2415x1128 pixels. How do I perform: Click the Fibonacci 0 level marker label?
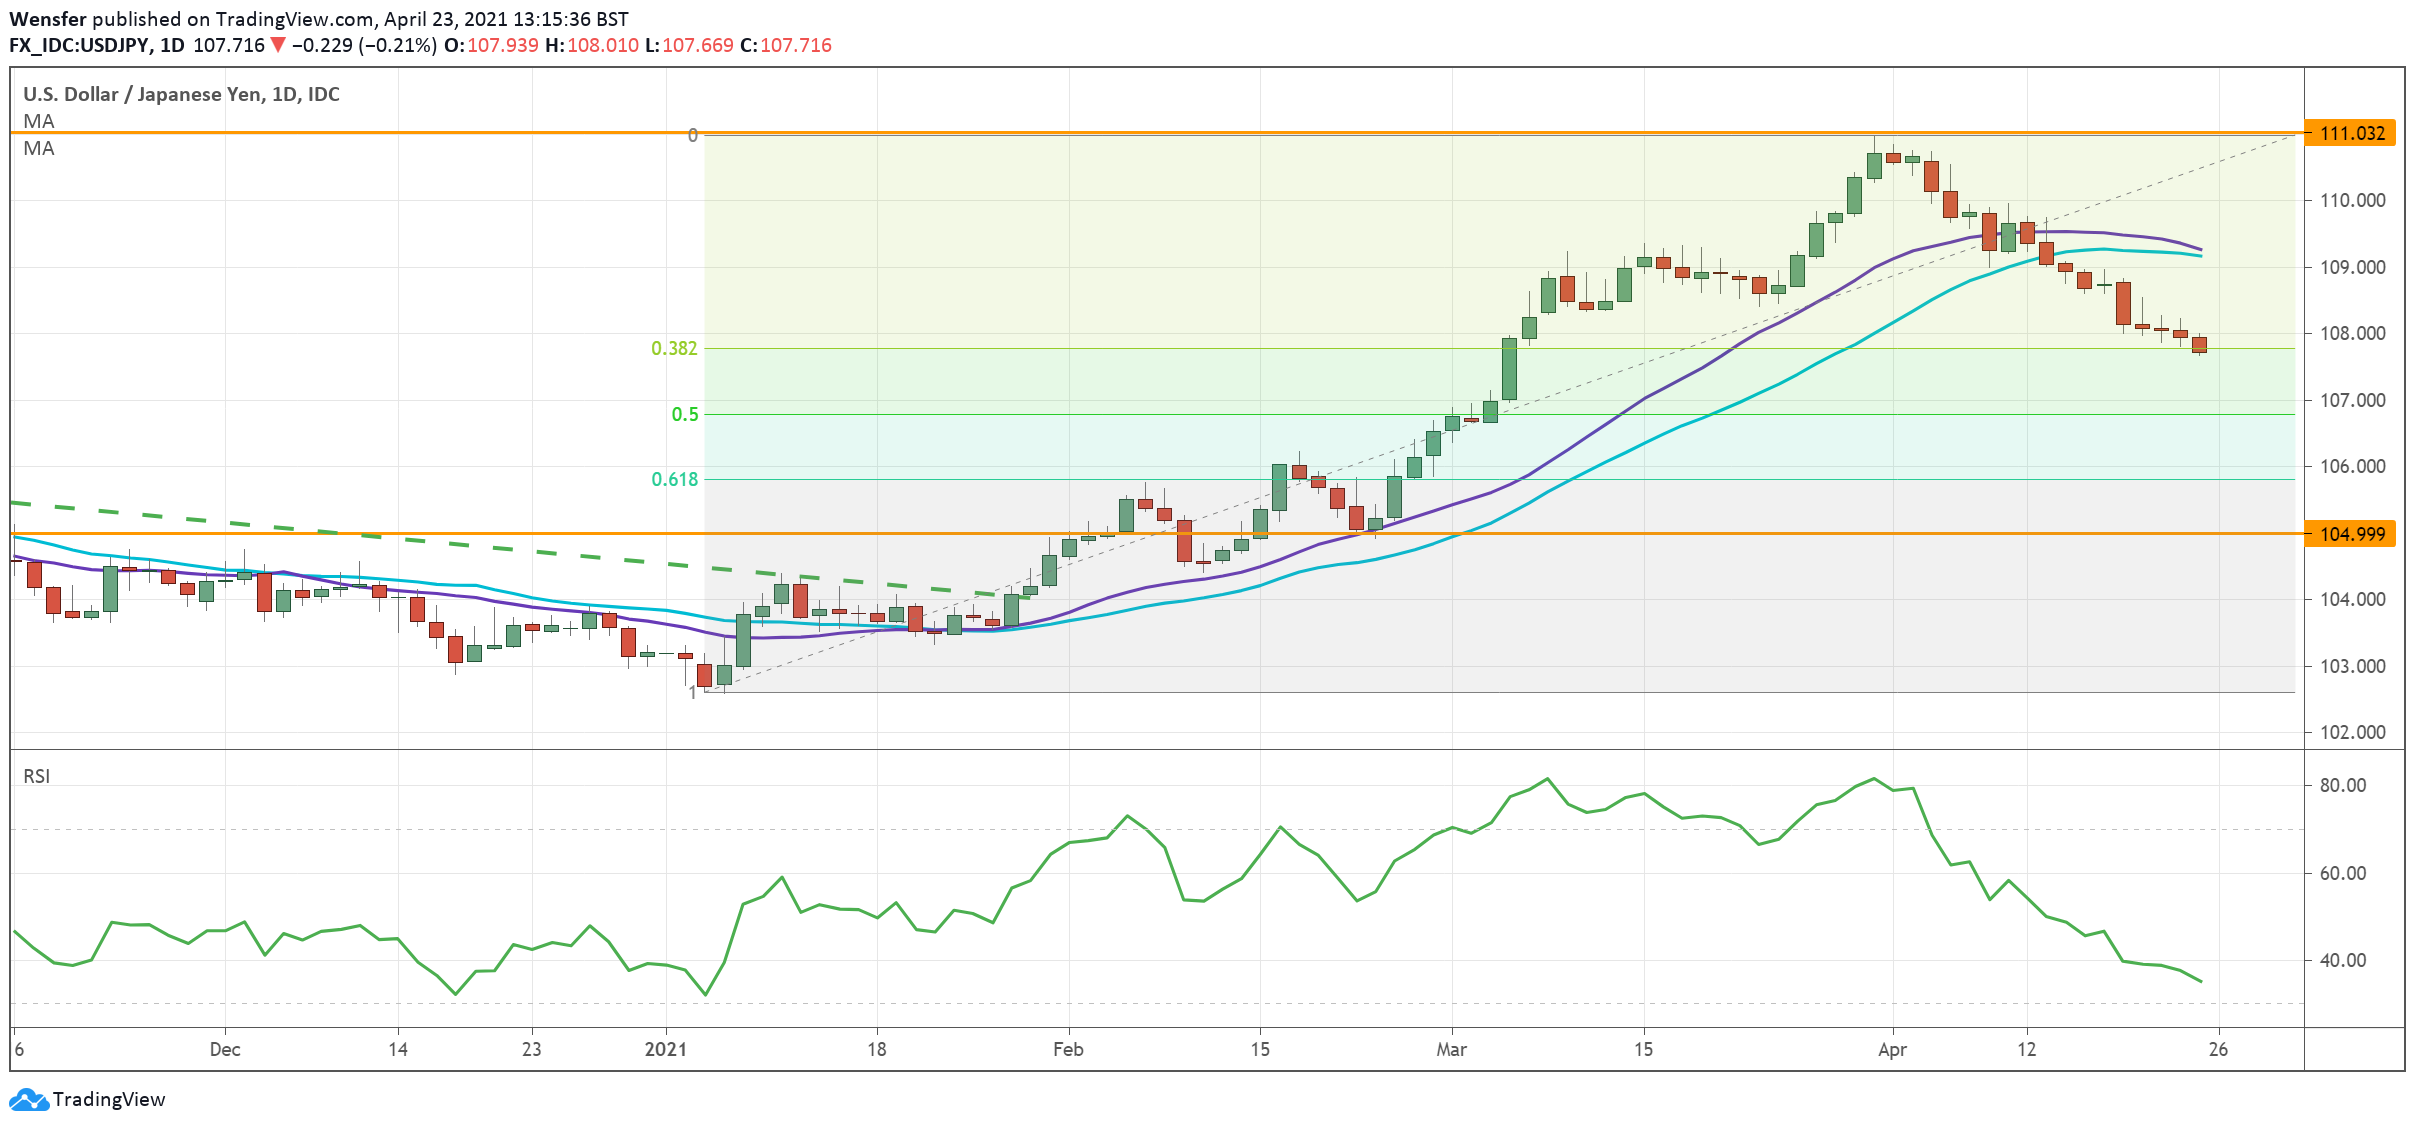tap(692, 135)
